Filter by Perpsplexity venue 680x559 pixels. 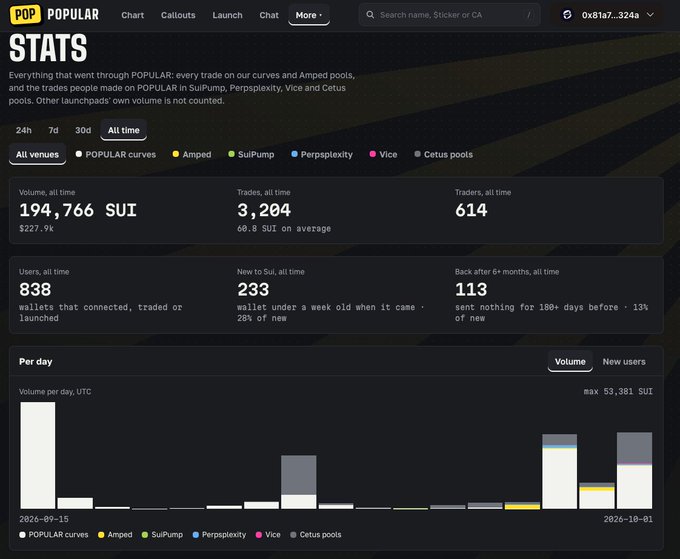322,154
